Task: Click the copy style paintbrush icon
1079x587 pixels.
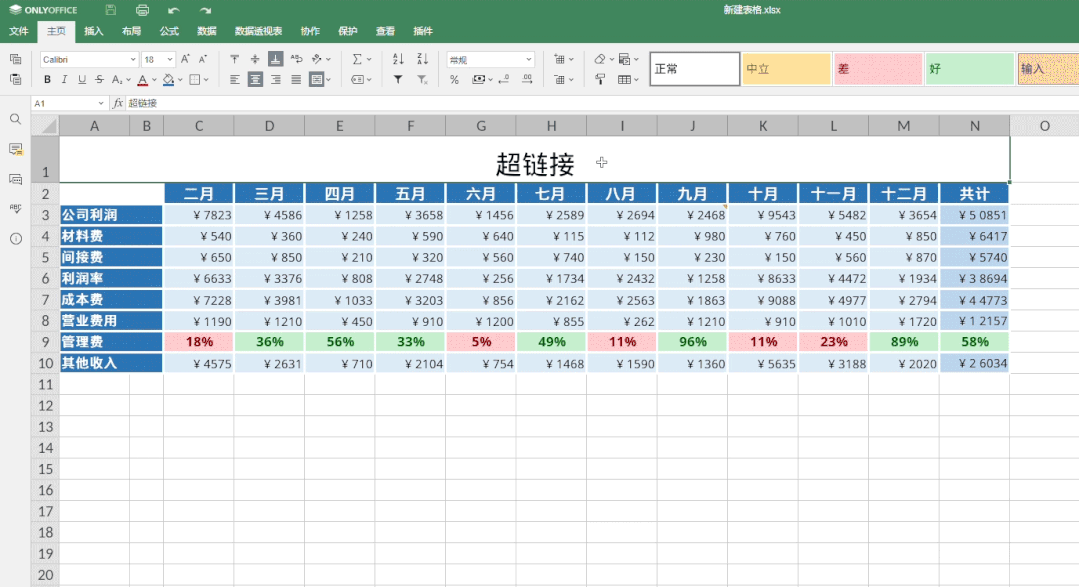Action: pos(600,80)
